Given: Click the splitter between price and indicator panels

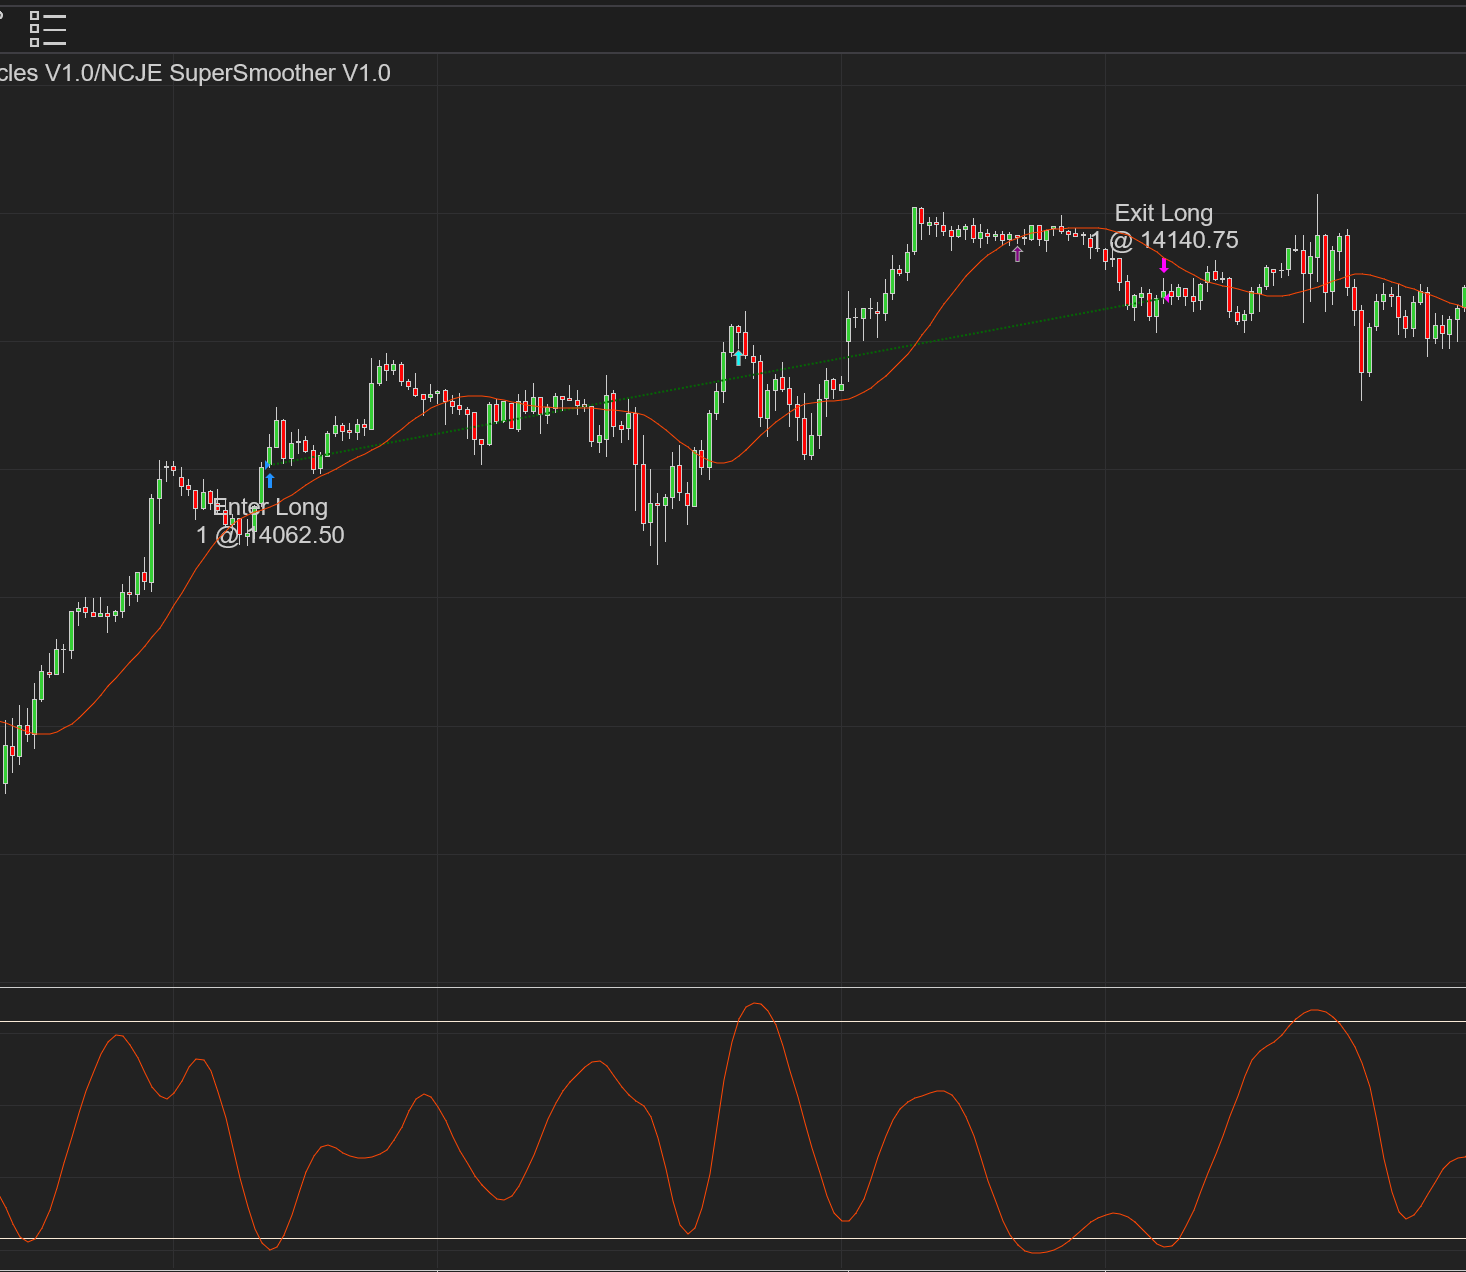Looking at the screenshot, I should [x=733, y=987].
